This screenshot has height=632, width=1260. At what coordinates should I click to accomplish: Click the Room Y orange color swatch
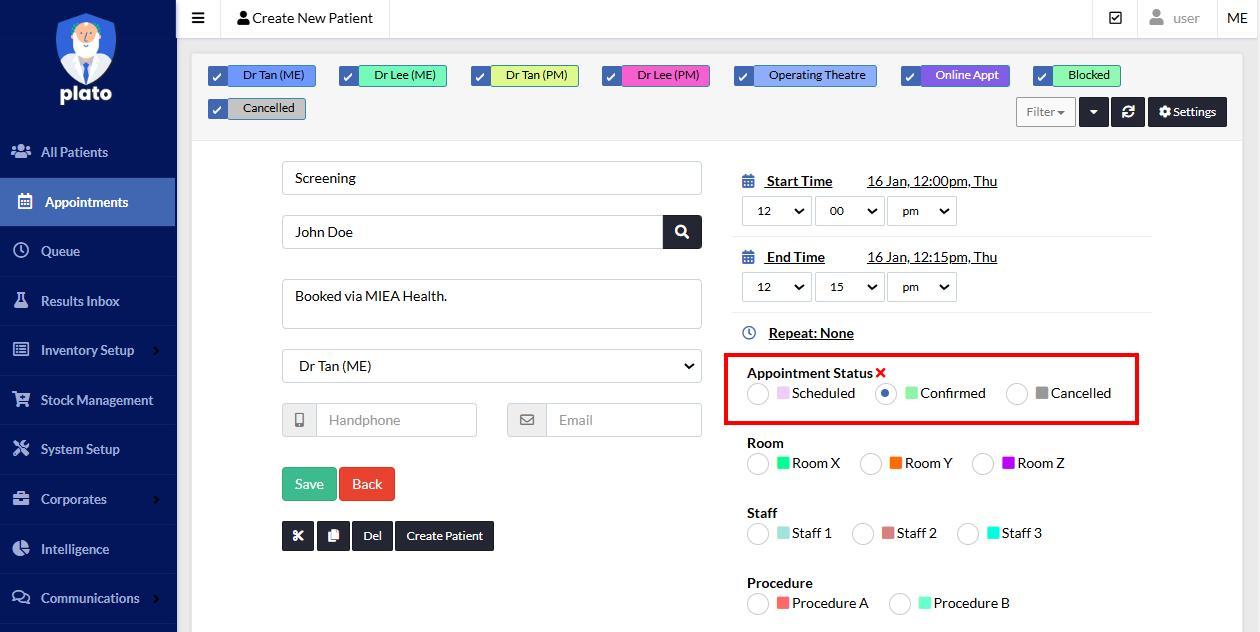tap(896, 463)
